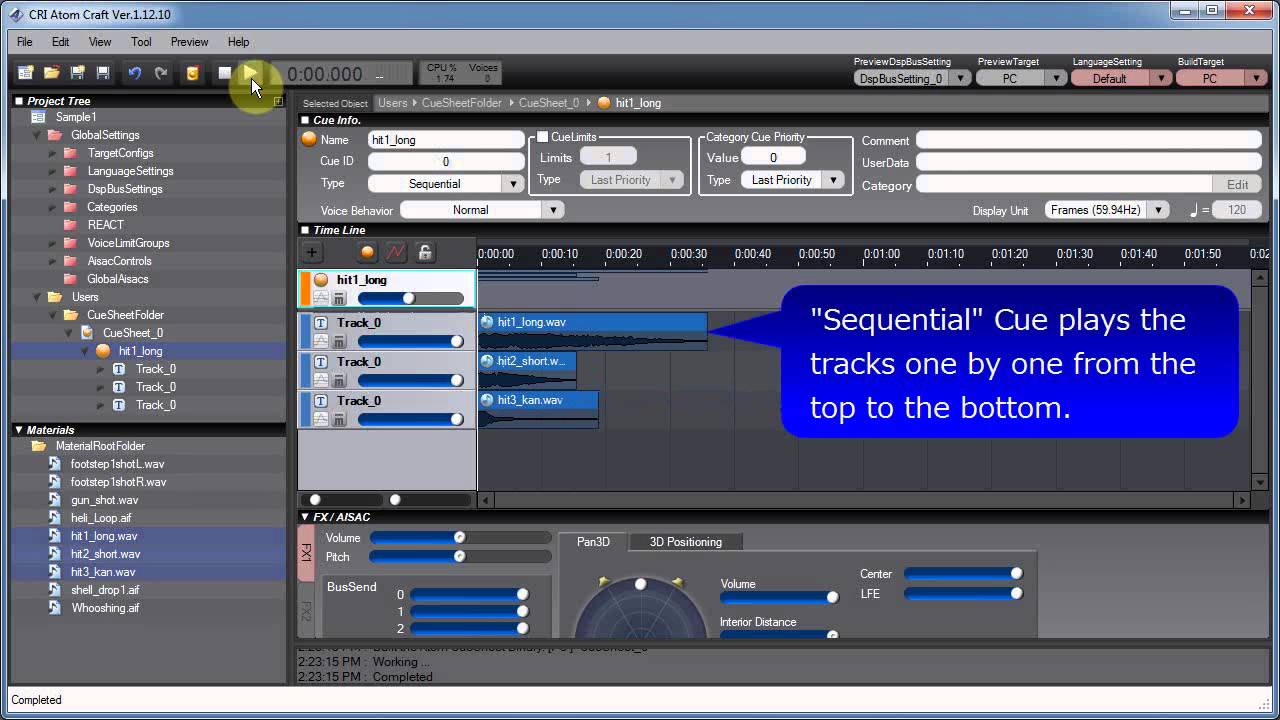This screenshot has width=1280, height=720.
Task: Click the T icon of the hit3_kan.wav track
Action: (x=321, y=401)
